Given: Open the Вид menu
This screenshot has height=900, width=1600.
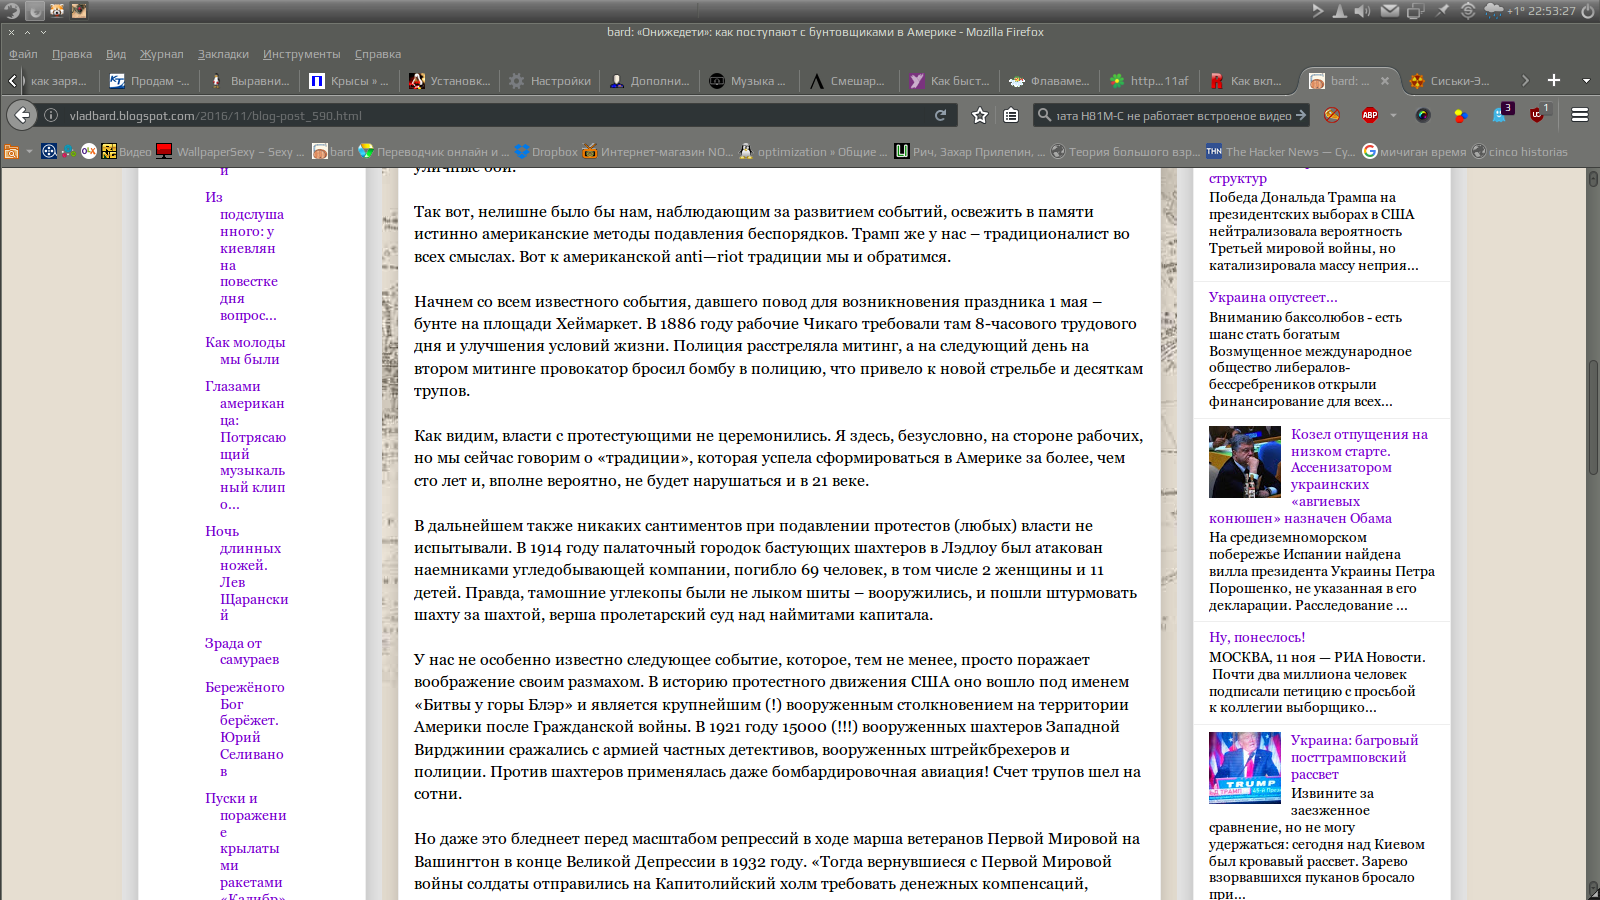Looking at the screenshot, I should tap(116, 54).
